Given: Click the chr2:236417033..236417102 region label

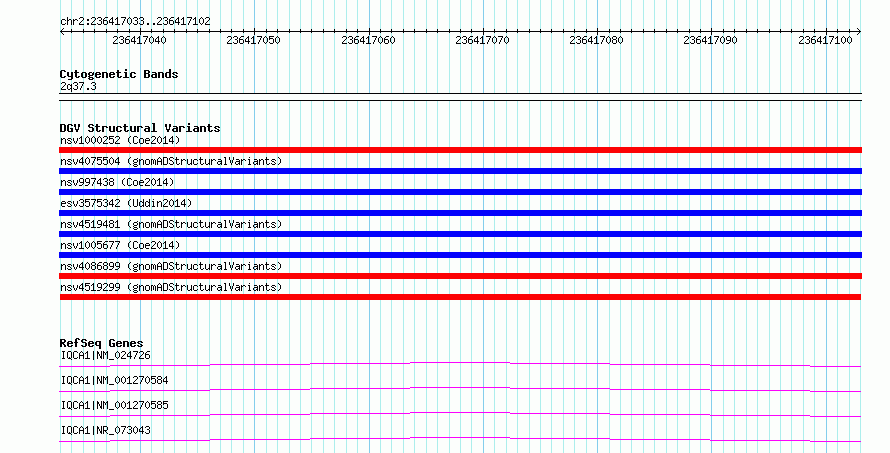Looking at the screenshot, I should point(135,22).
